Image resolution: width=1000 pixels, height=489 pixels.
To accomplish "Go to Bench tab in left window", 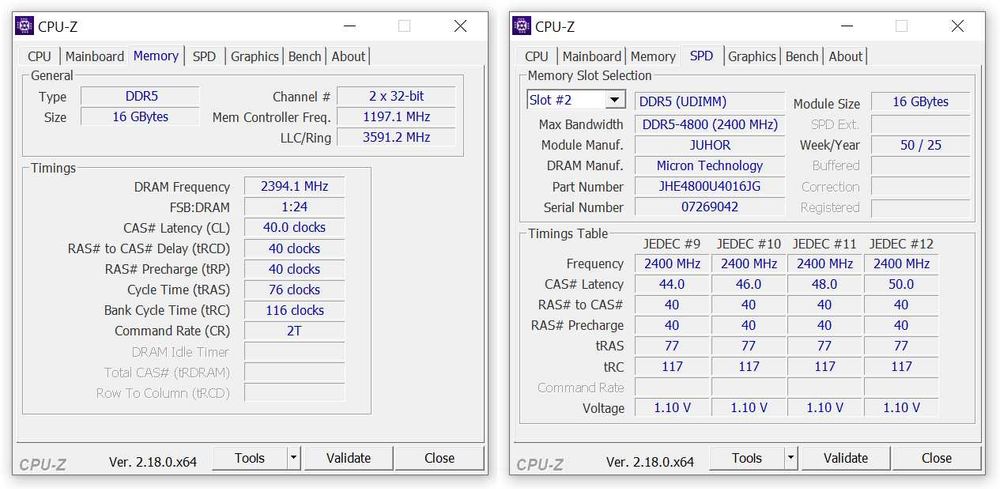I will pos(305,57).
